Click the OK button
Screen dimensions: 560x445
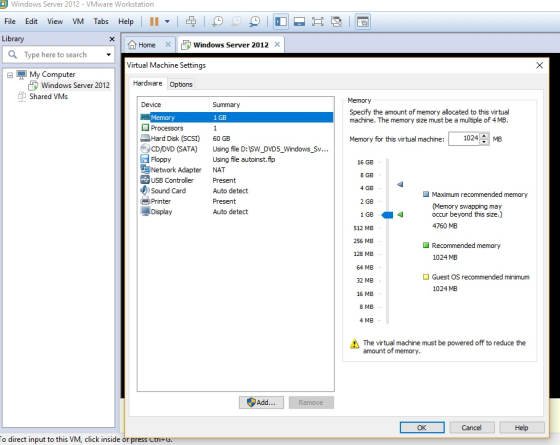[422, 428]
